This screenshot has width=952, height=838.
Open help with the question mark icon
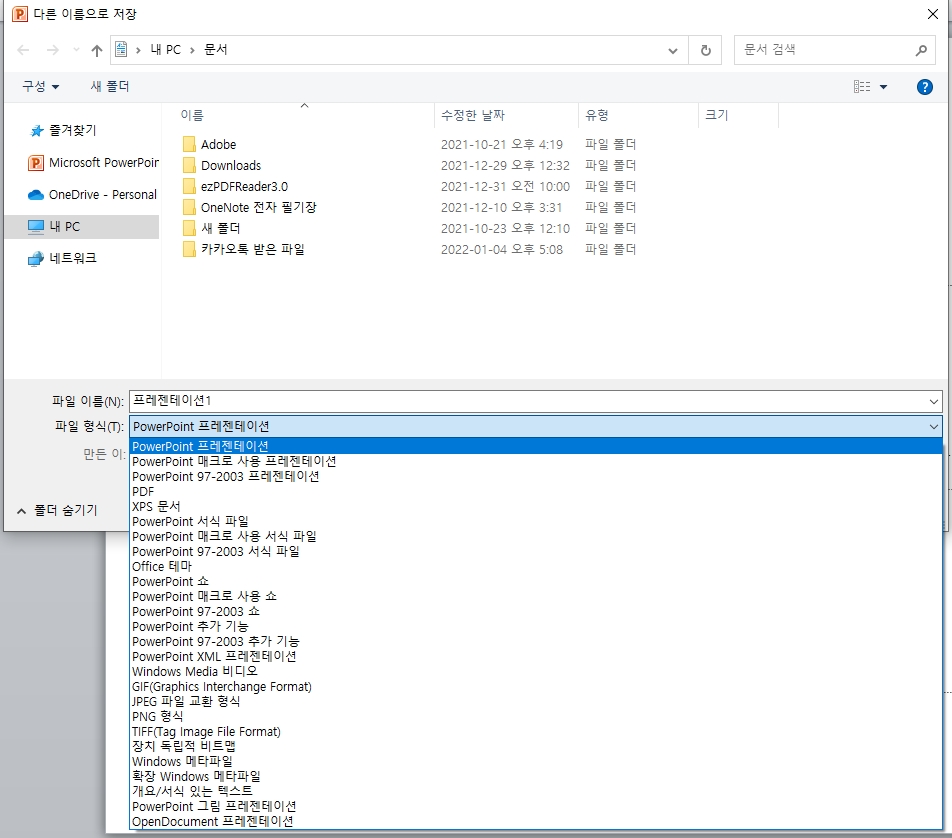click(924, 87)
